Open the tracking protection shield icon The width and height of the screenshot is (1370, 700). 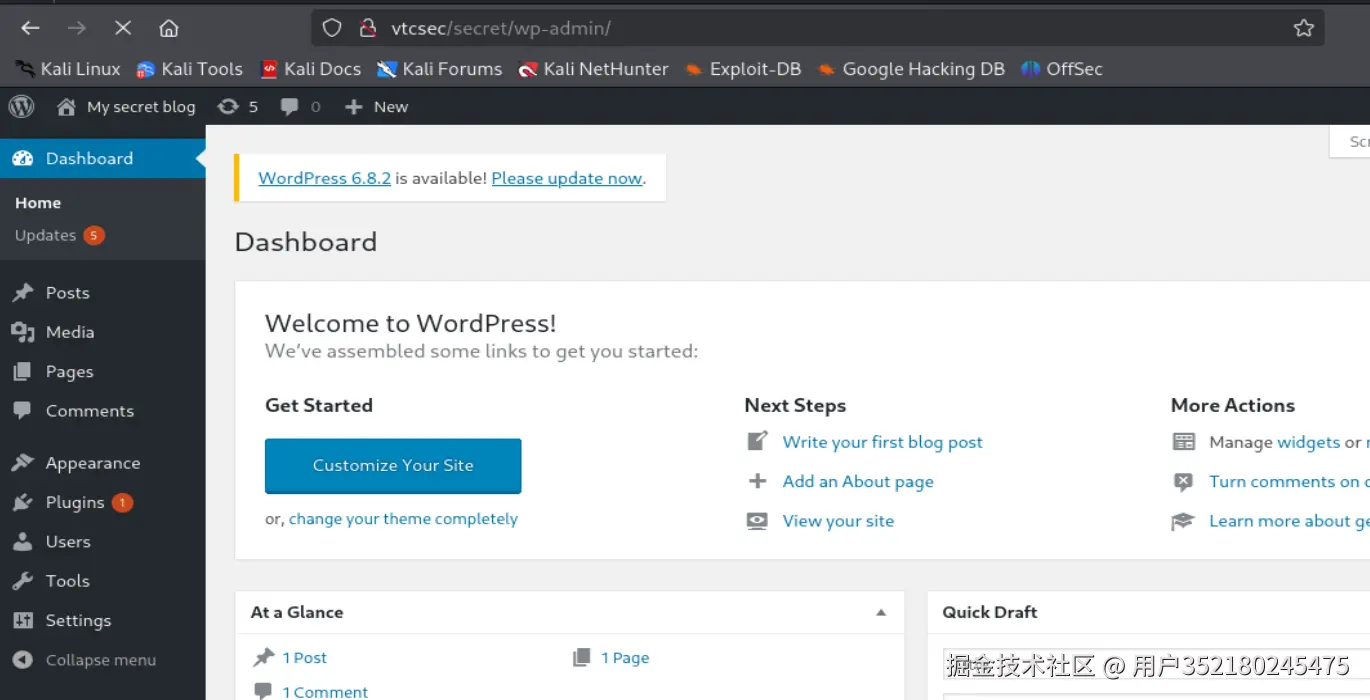[x=332, y=28]
